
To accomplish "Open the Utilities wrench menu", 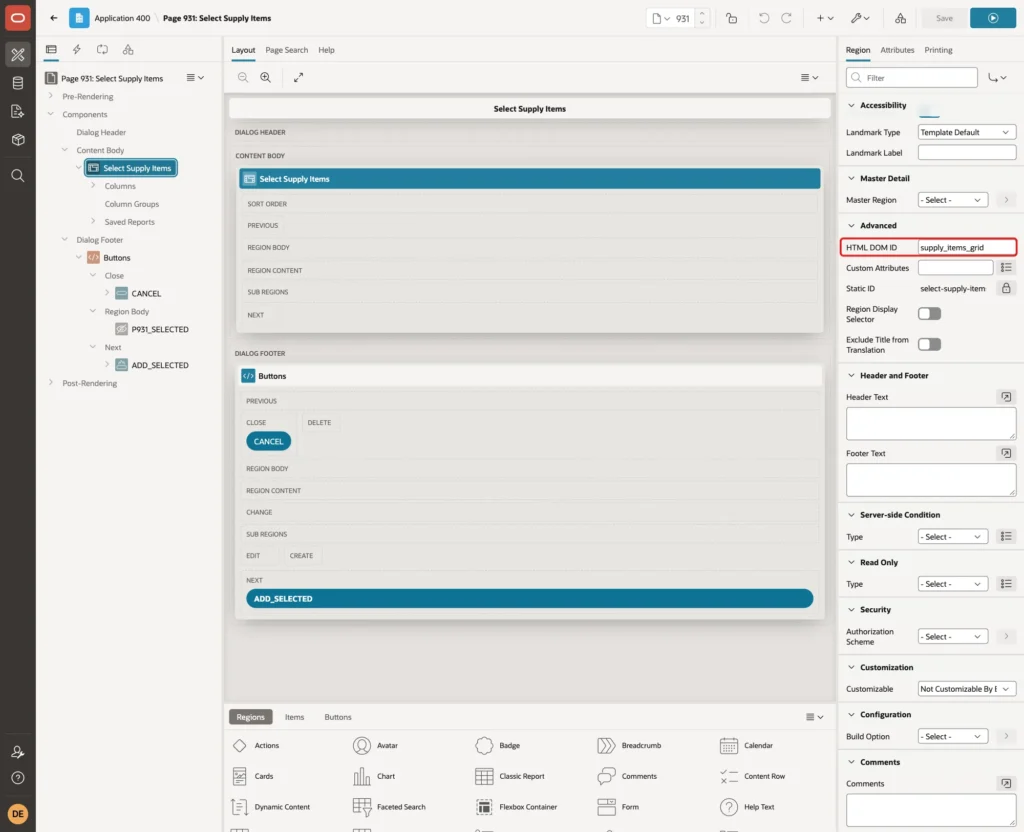I will (860, 18).
